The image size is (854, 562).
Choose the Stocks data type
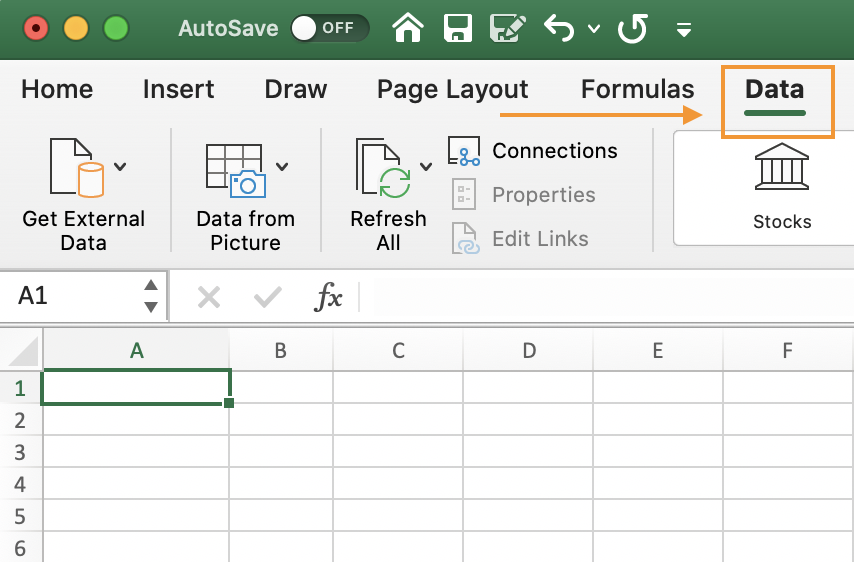782,186
